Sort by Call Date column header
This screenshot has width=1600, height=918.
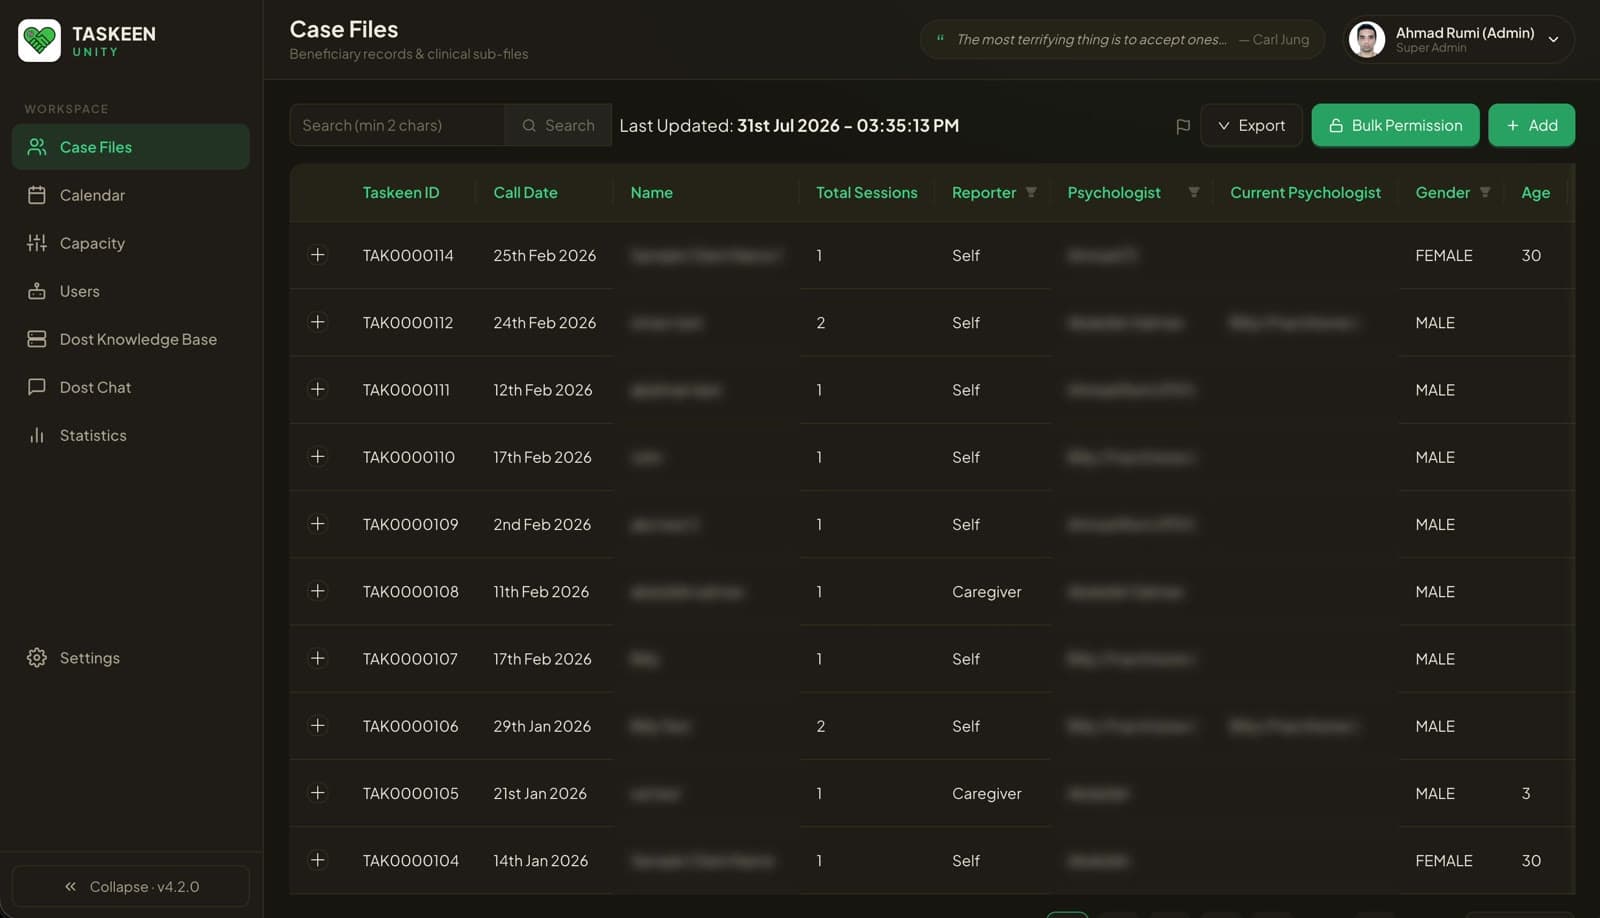pyautogui.click(x=525, y=192)
